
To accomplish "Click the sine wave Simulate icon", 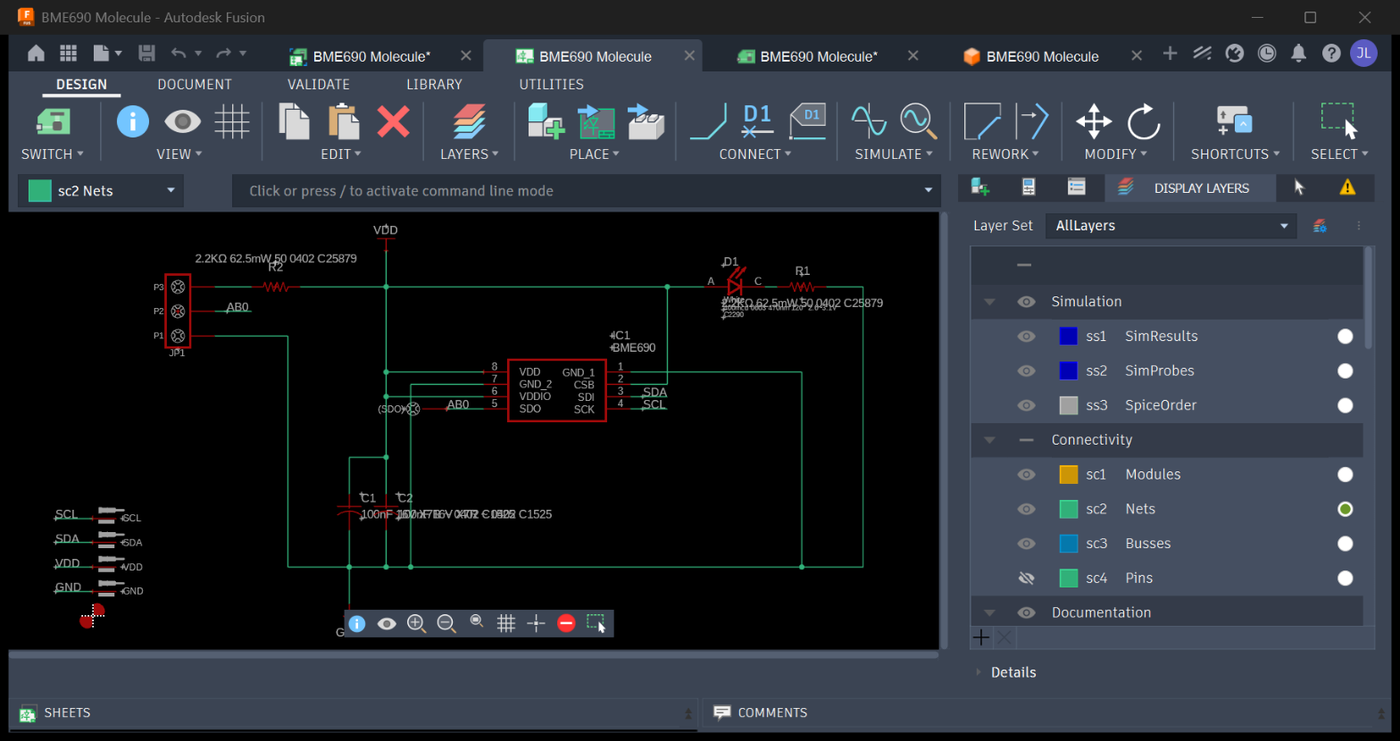I will pos(868,122).
